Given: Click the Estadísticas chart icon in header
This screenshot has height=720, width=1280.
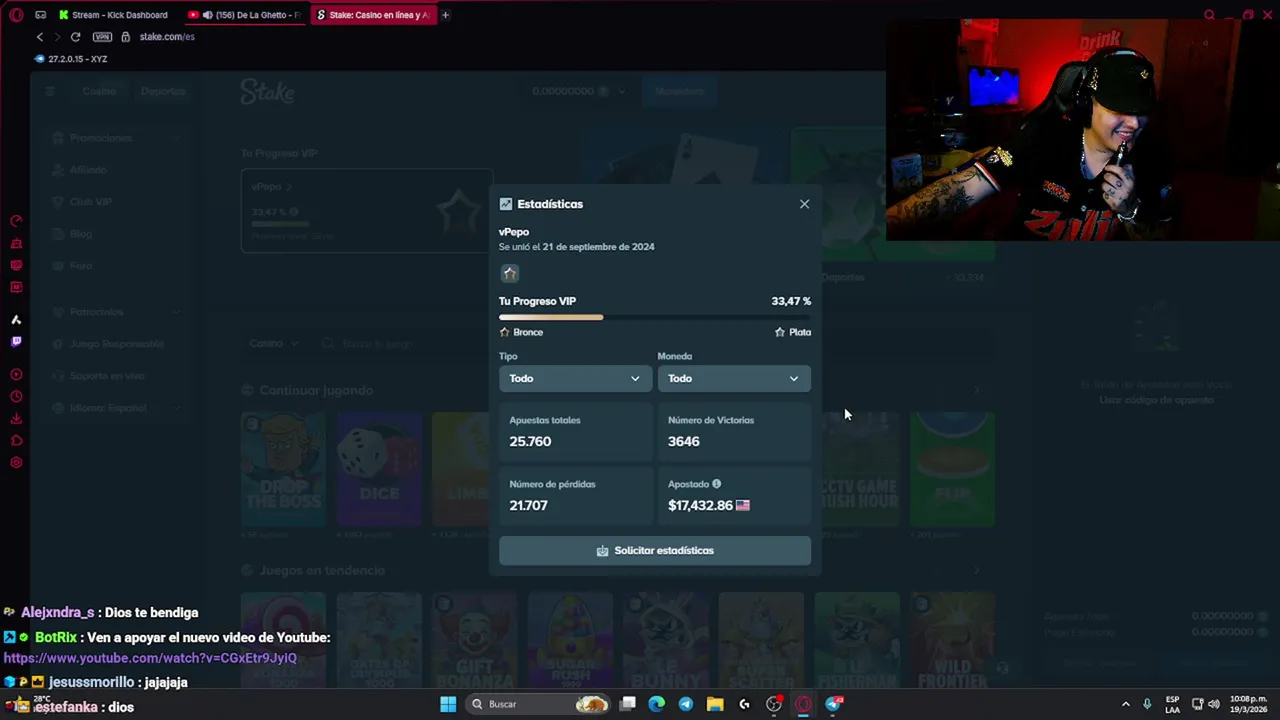Looking at the screenshot, I should tap(506, 204).
